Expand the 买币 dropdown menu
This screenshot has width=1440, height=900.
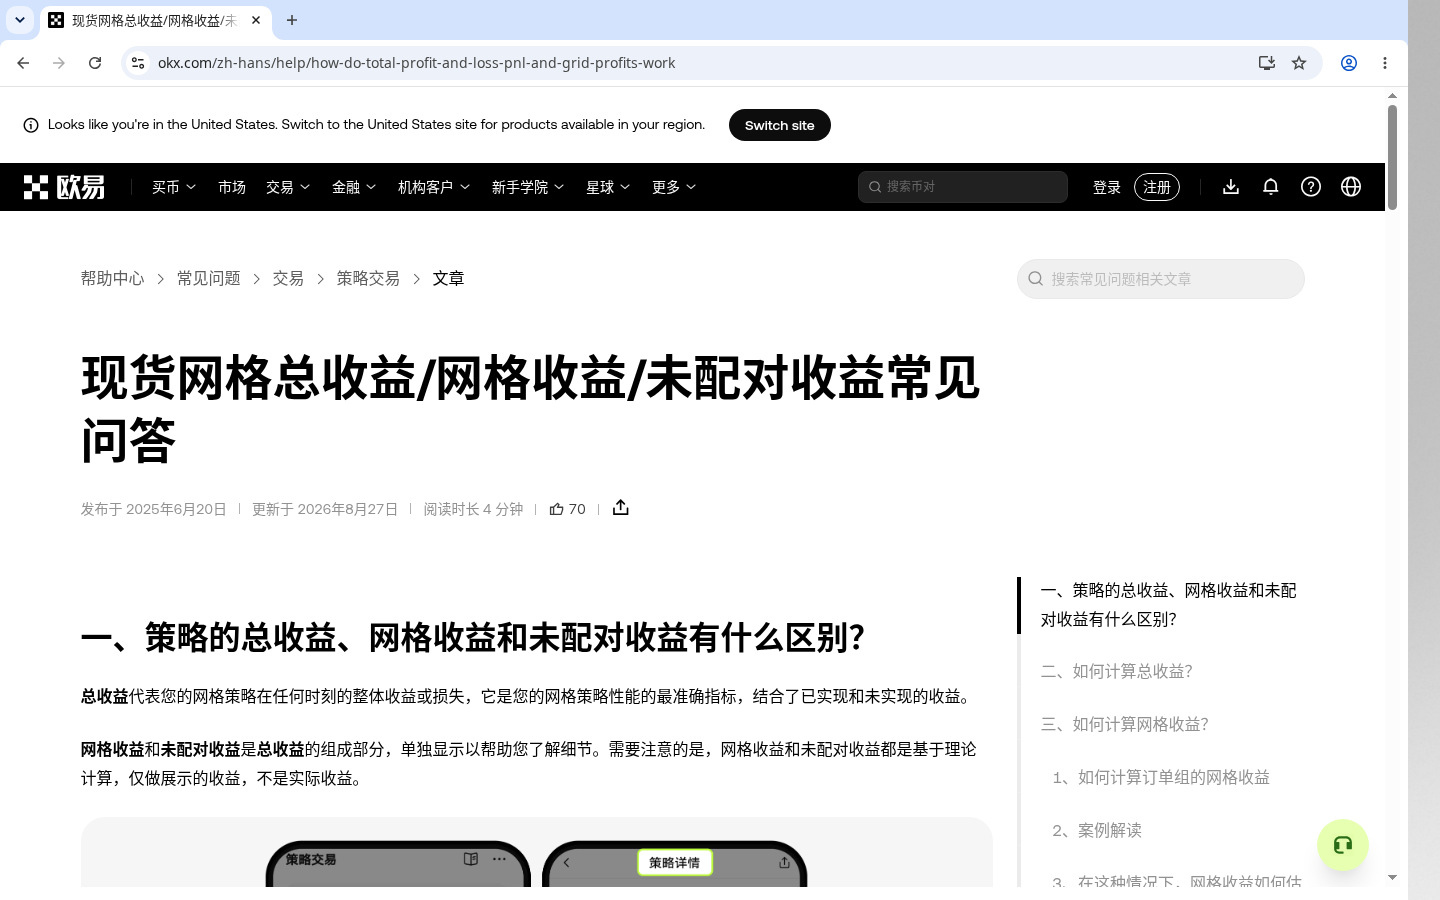pyautogui.click(x=174, y=187)
